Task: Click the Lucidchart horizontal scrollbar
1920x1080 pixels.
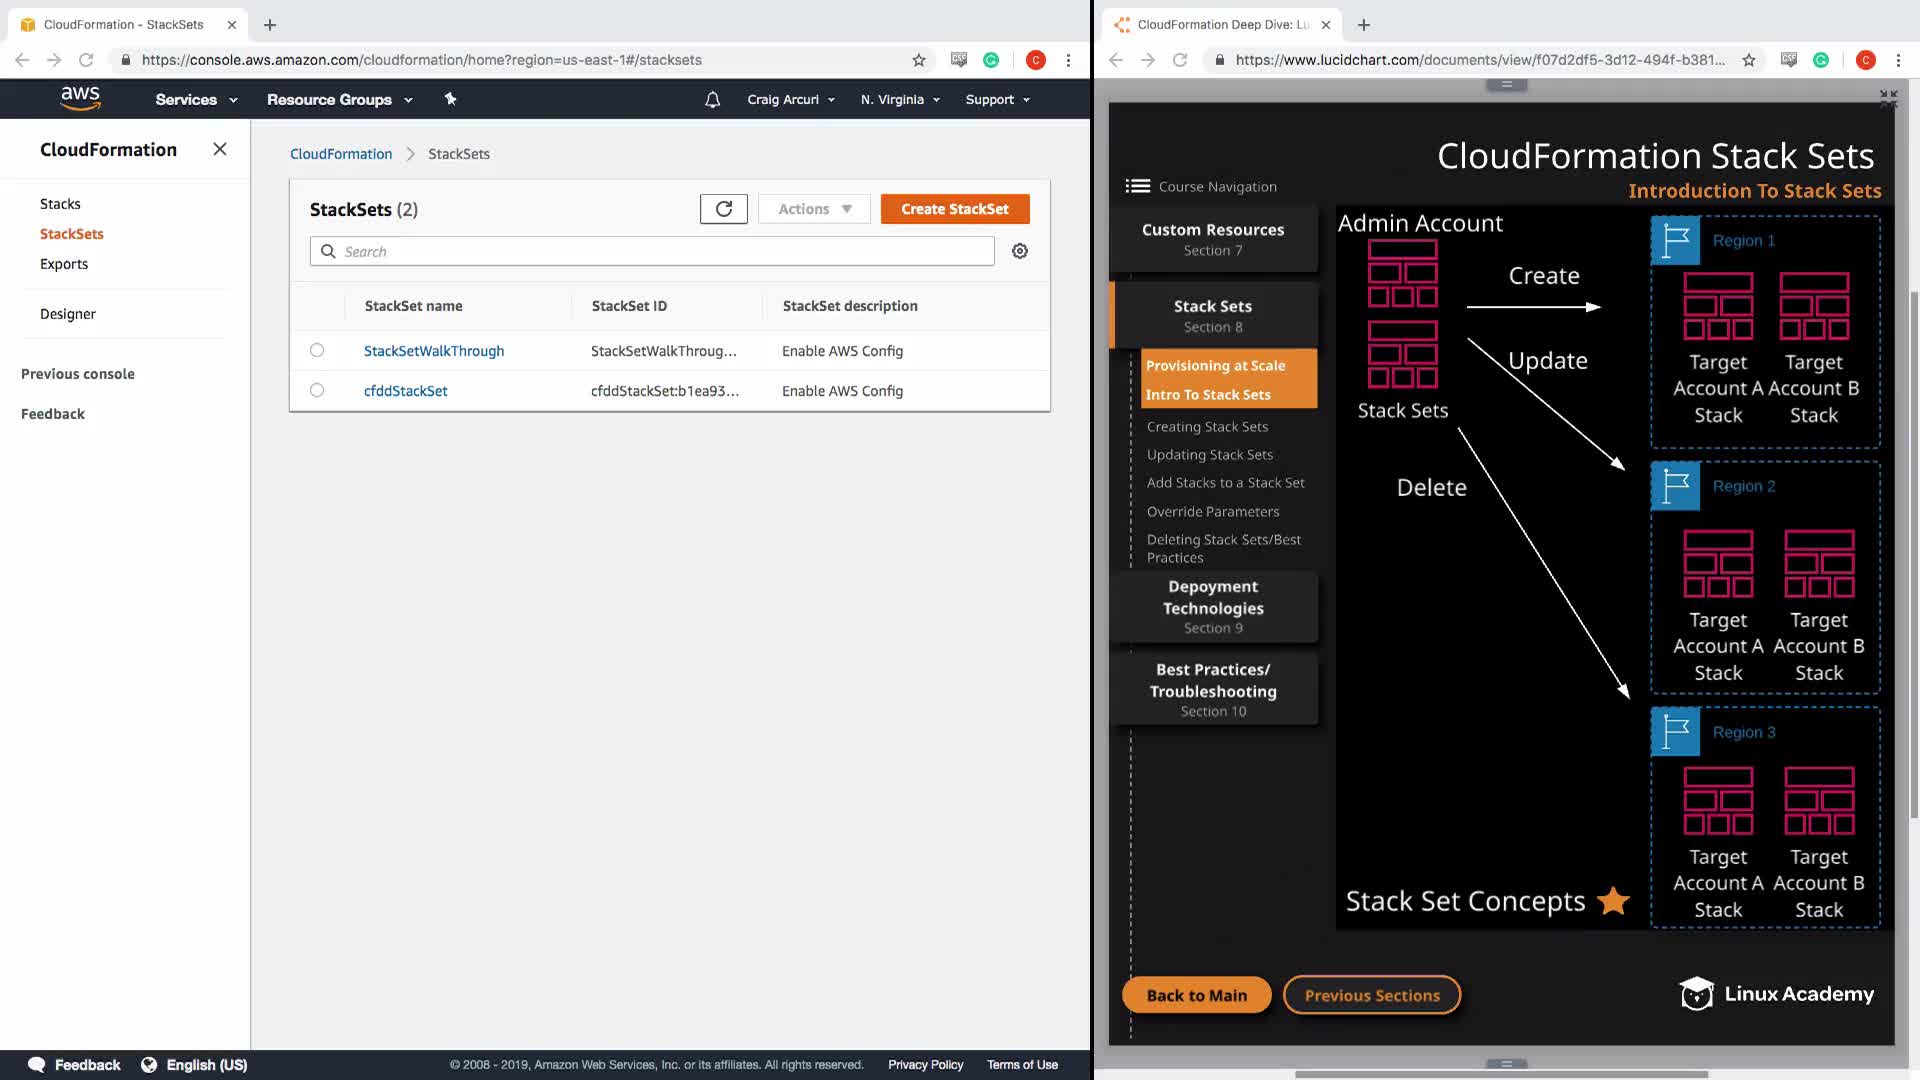Action: [1500, 1074]
